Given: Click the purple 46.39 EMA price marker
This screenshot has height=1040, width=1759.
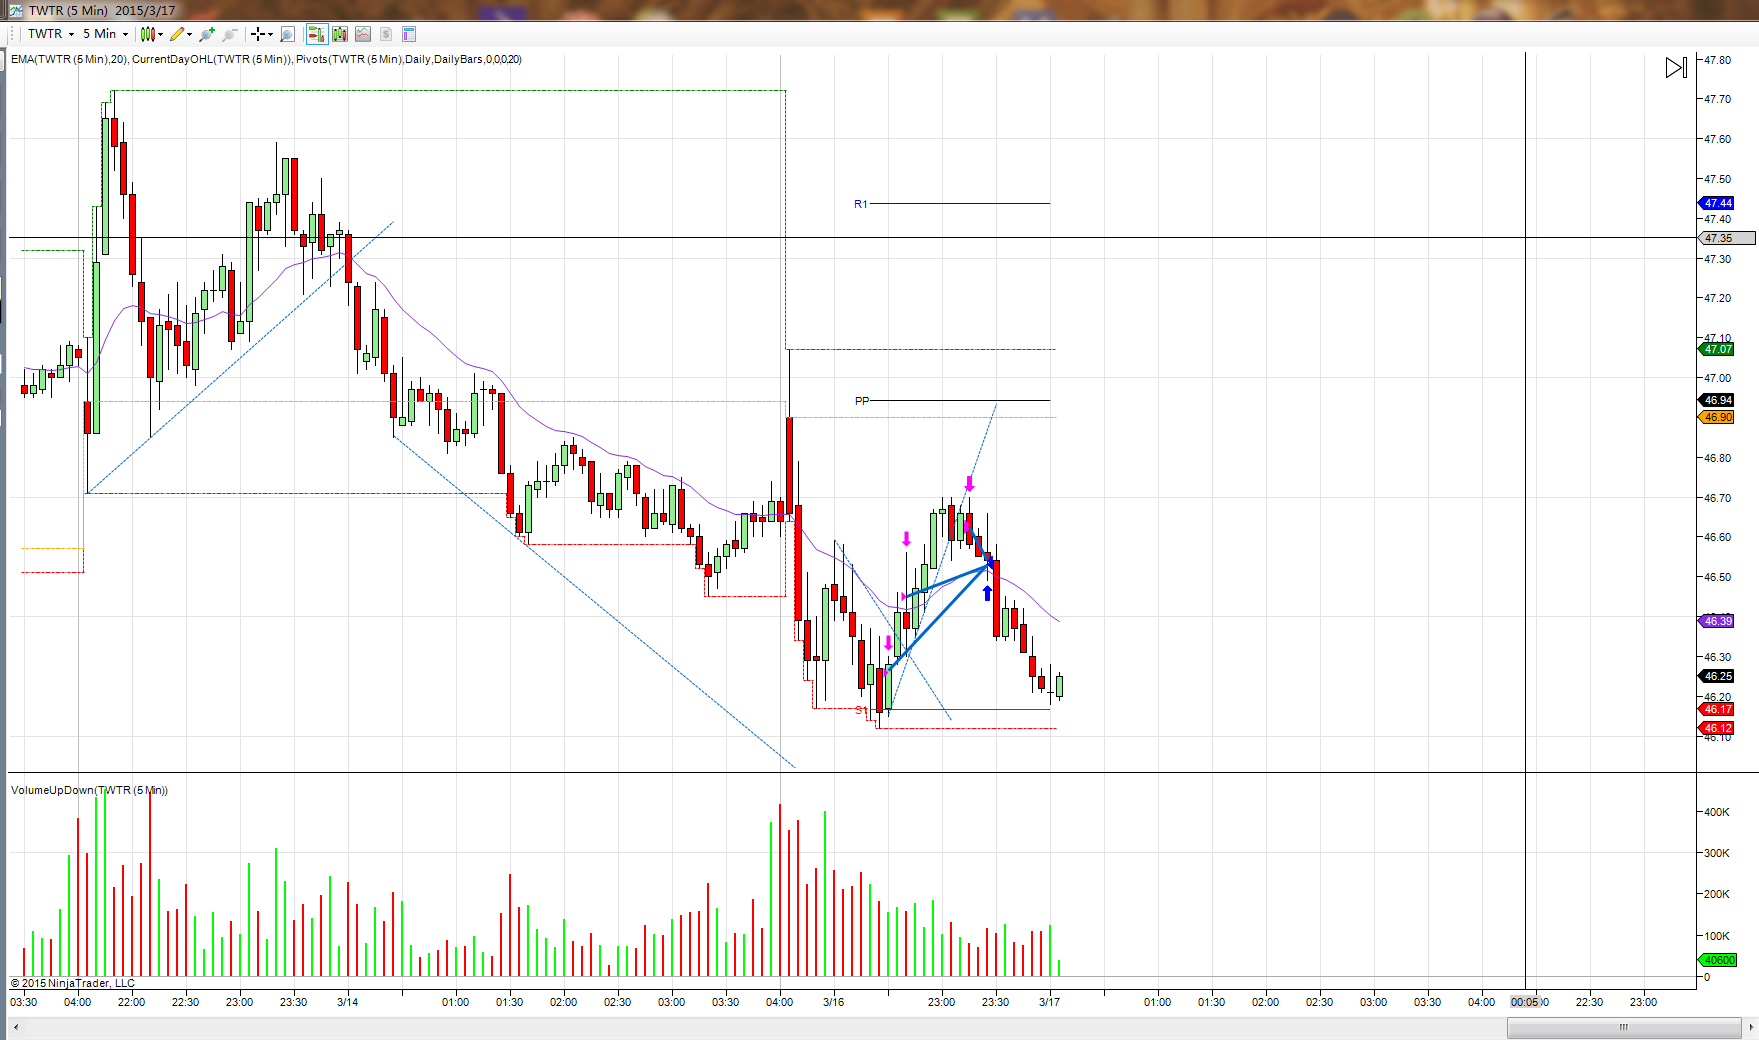Looking at the screenshot, I should pos(1718,621).
